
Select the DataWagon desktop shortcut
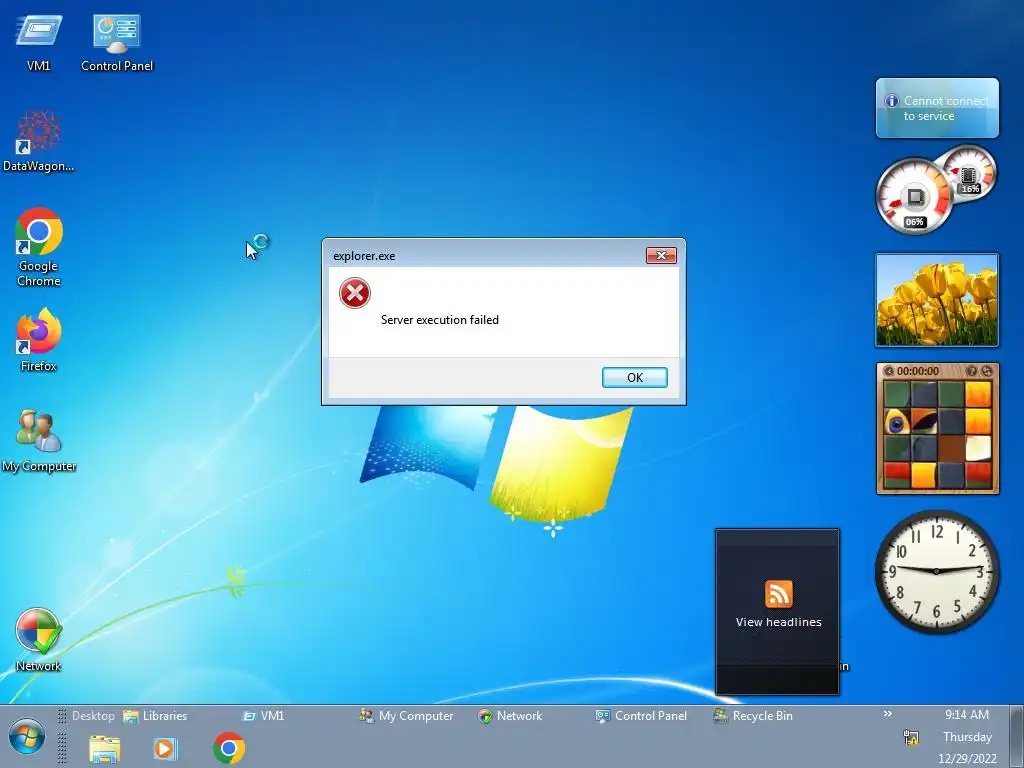(x=39, y=140)
